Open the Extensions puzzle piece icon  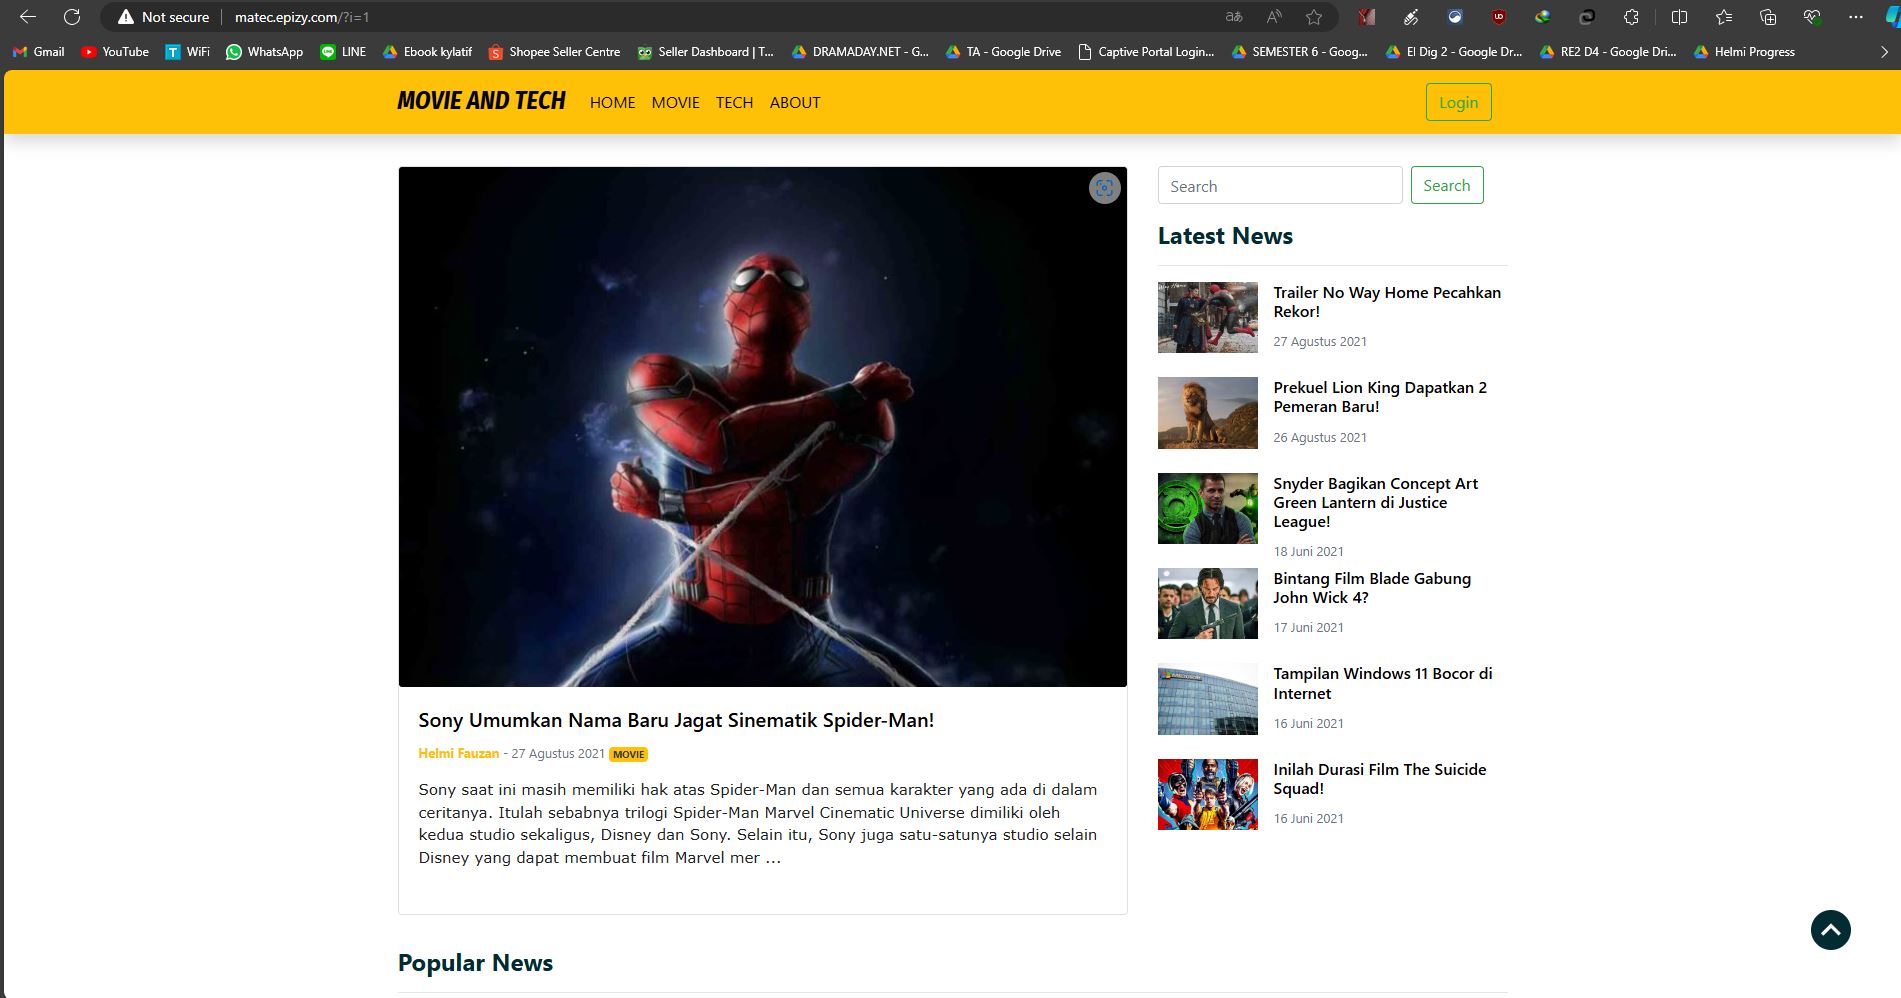(1631, 17)
